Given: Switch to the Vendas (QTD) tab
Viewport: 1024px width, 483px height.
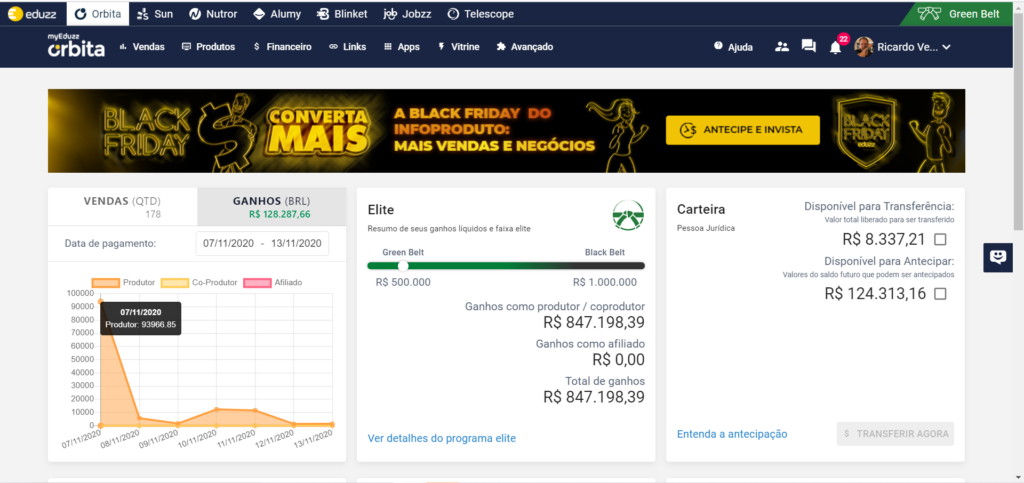Looking at the screenshot, I should (122, 206).
